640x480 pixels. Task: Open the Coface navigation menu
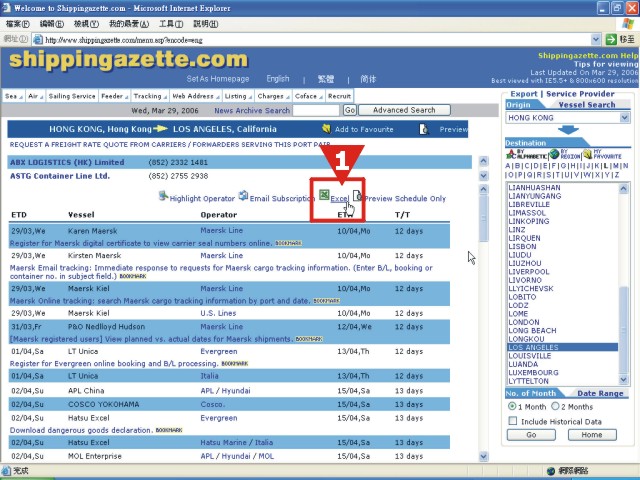coord(309,96)
